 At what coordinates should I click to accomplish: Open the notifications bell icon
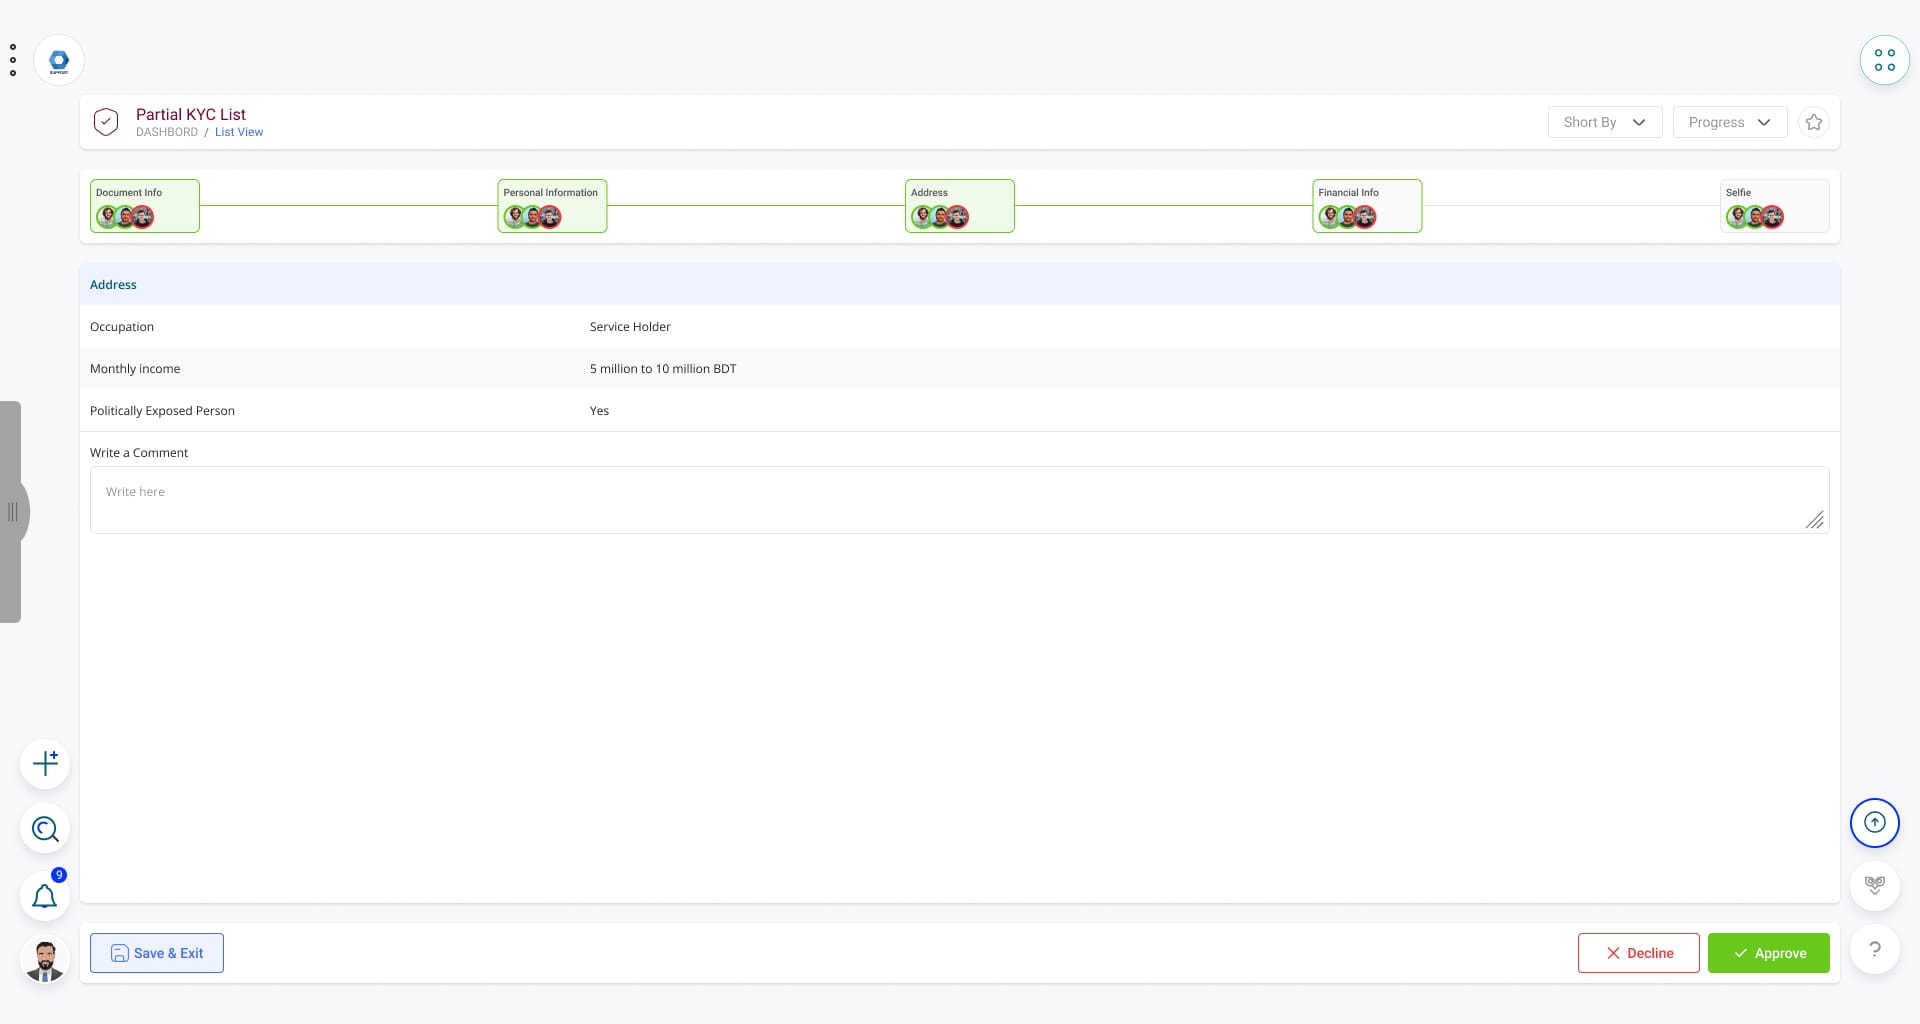[45, 896]
